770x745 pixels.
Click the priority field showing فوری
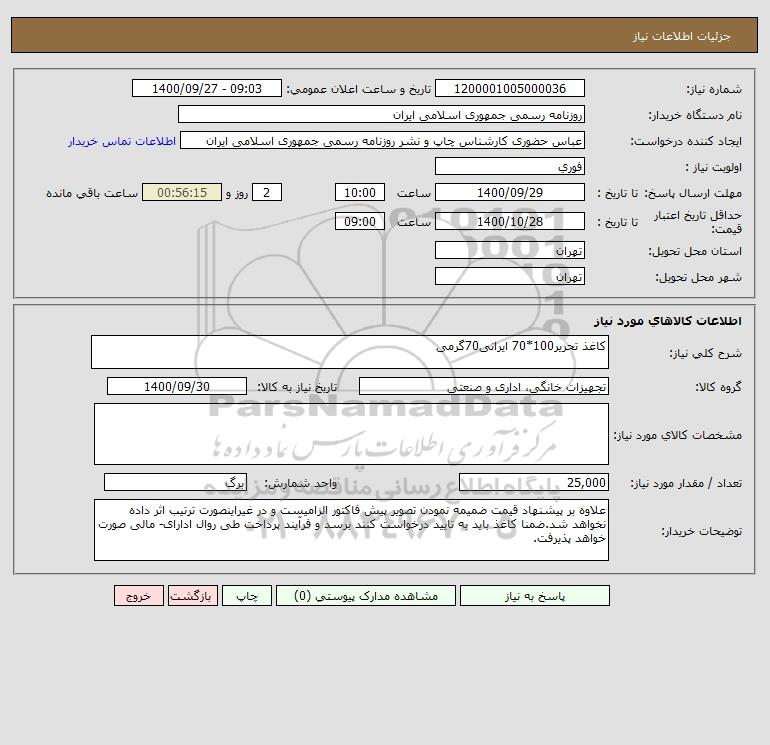pos(510,166)
